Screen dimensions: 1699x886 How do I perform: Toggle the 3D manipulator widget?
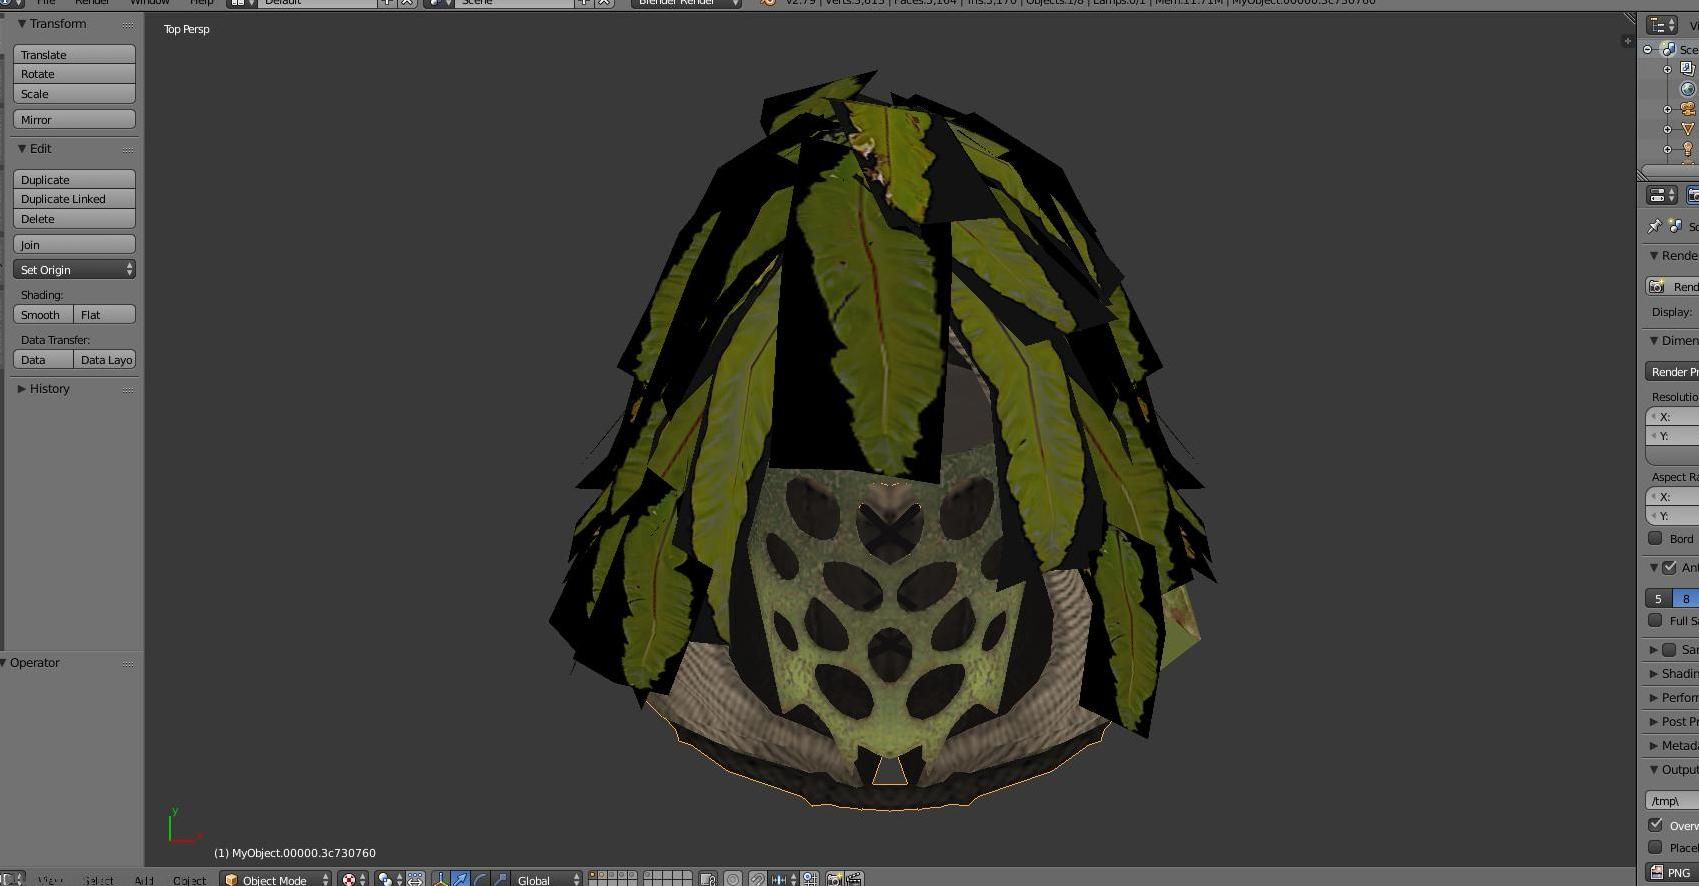point(441,879)
